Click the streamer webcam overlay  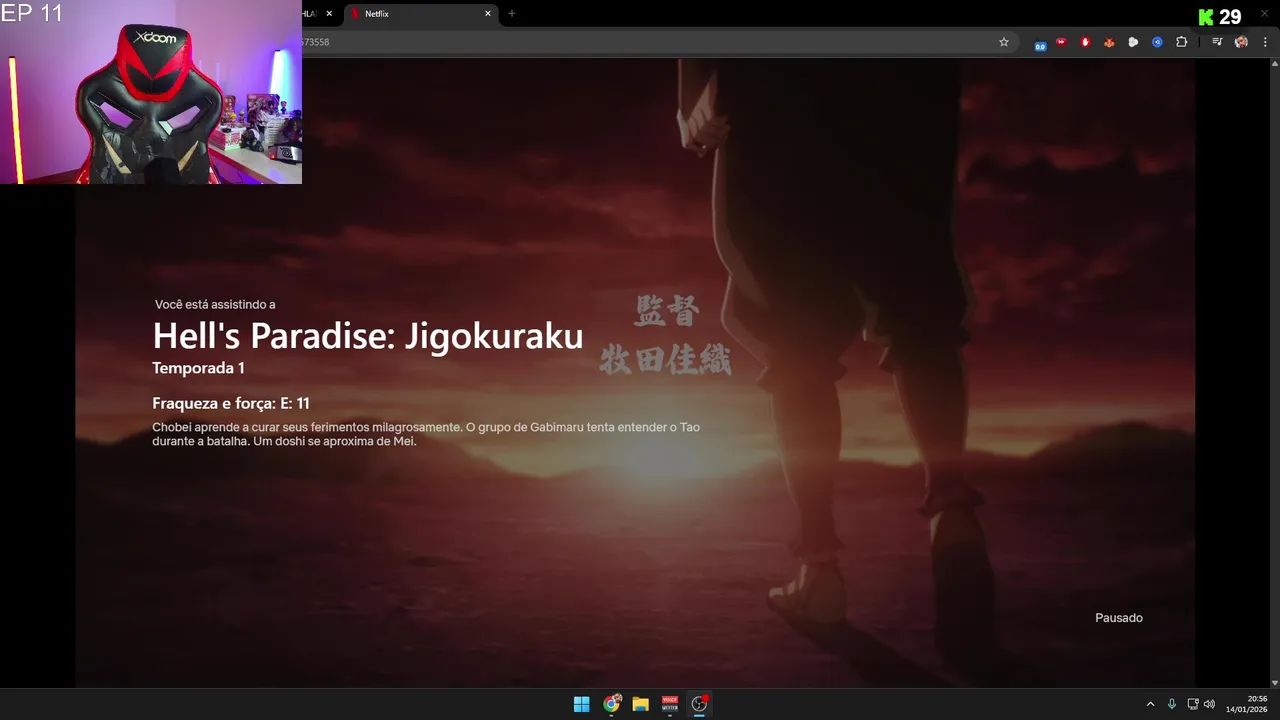[x=151, y=92]
